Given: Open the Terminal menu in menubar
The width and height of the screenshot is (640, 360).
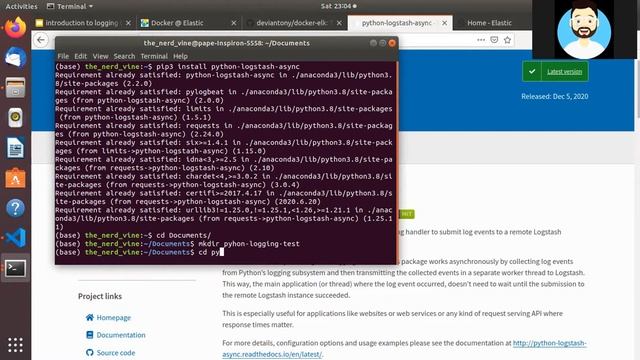Looking at the screenshot, I should [154, 56].
